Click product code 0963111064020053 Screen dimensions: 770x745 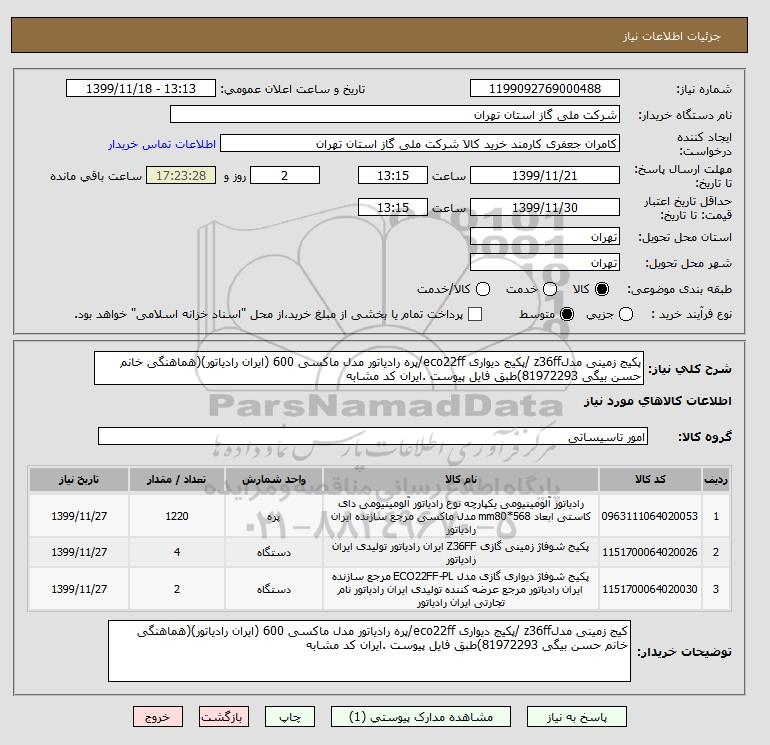[650, 517]
